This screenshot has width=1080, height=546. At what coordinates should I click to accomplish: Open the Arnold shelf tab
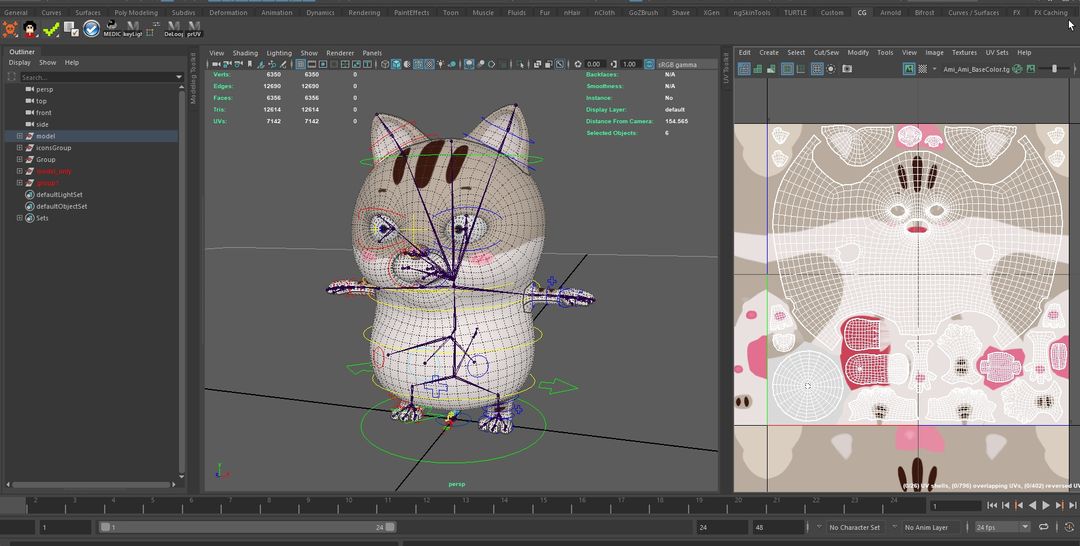coord(890,12)
